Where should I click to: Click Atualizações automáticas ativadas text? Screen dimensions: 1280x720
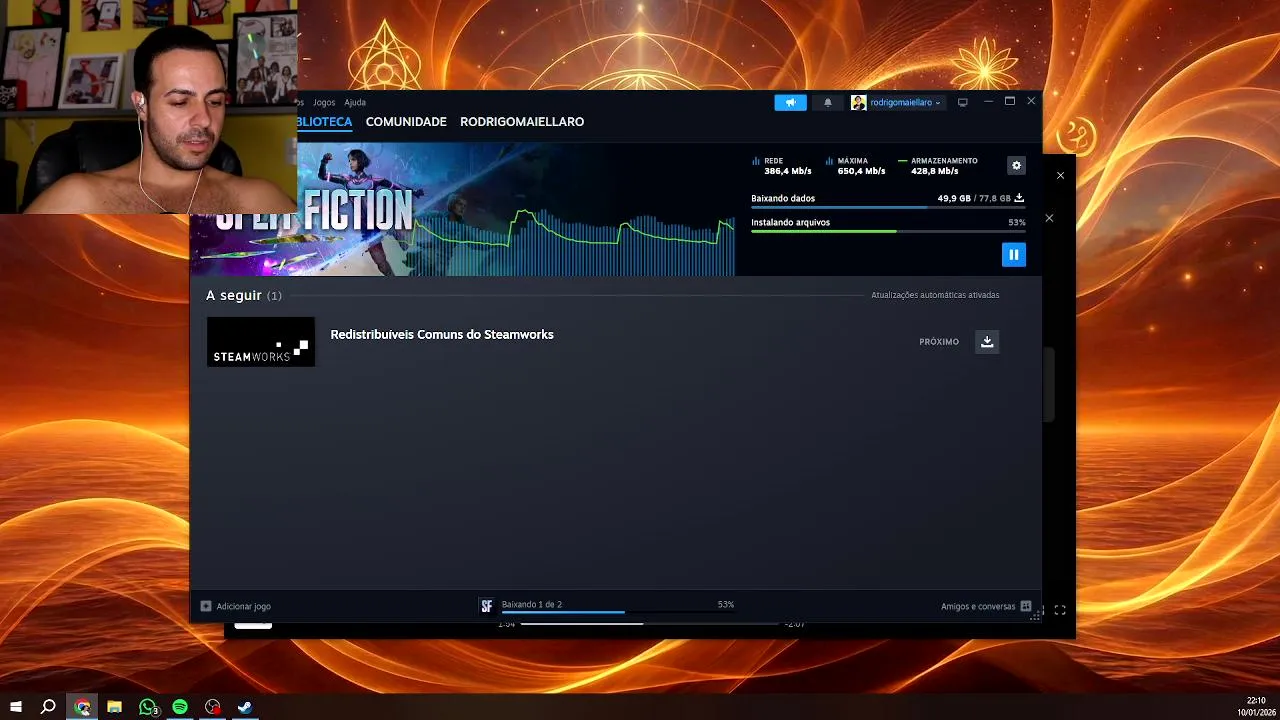tap(935, 295)
